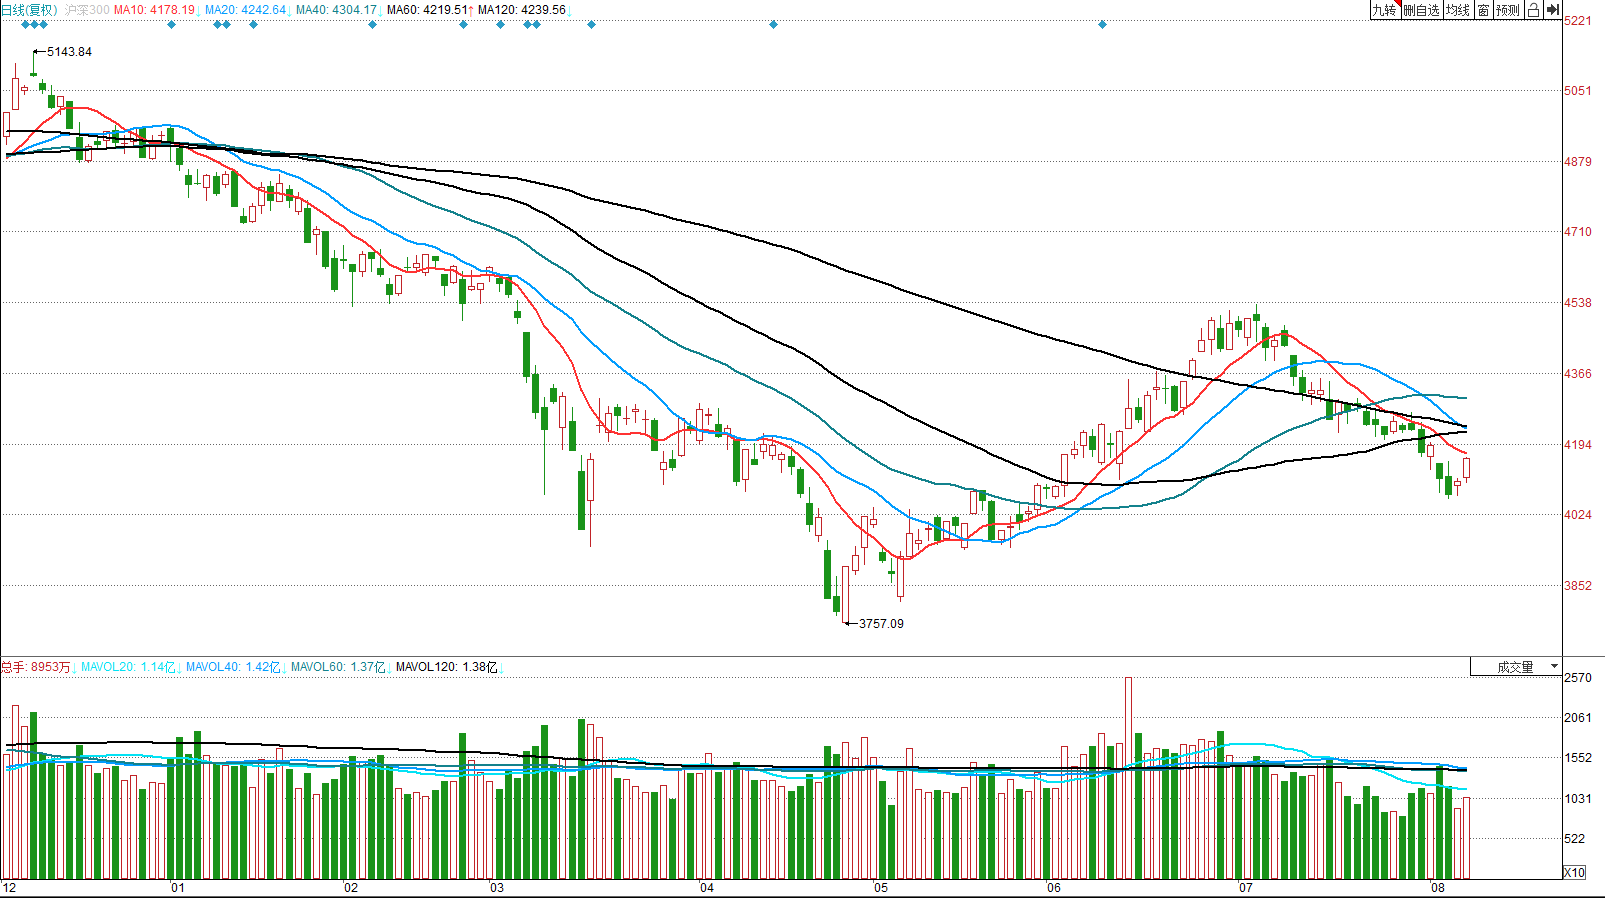
Task: Toggle the padlock lock icon
Action: 1533,10
